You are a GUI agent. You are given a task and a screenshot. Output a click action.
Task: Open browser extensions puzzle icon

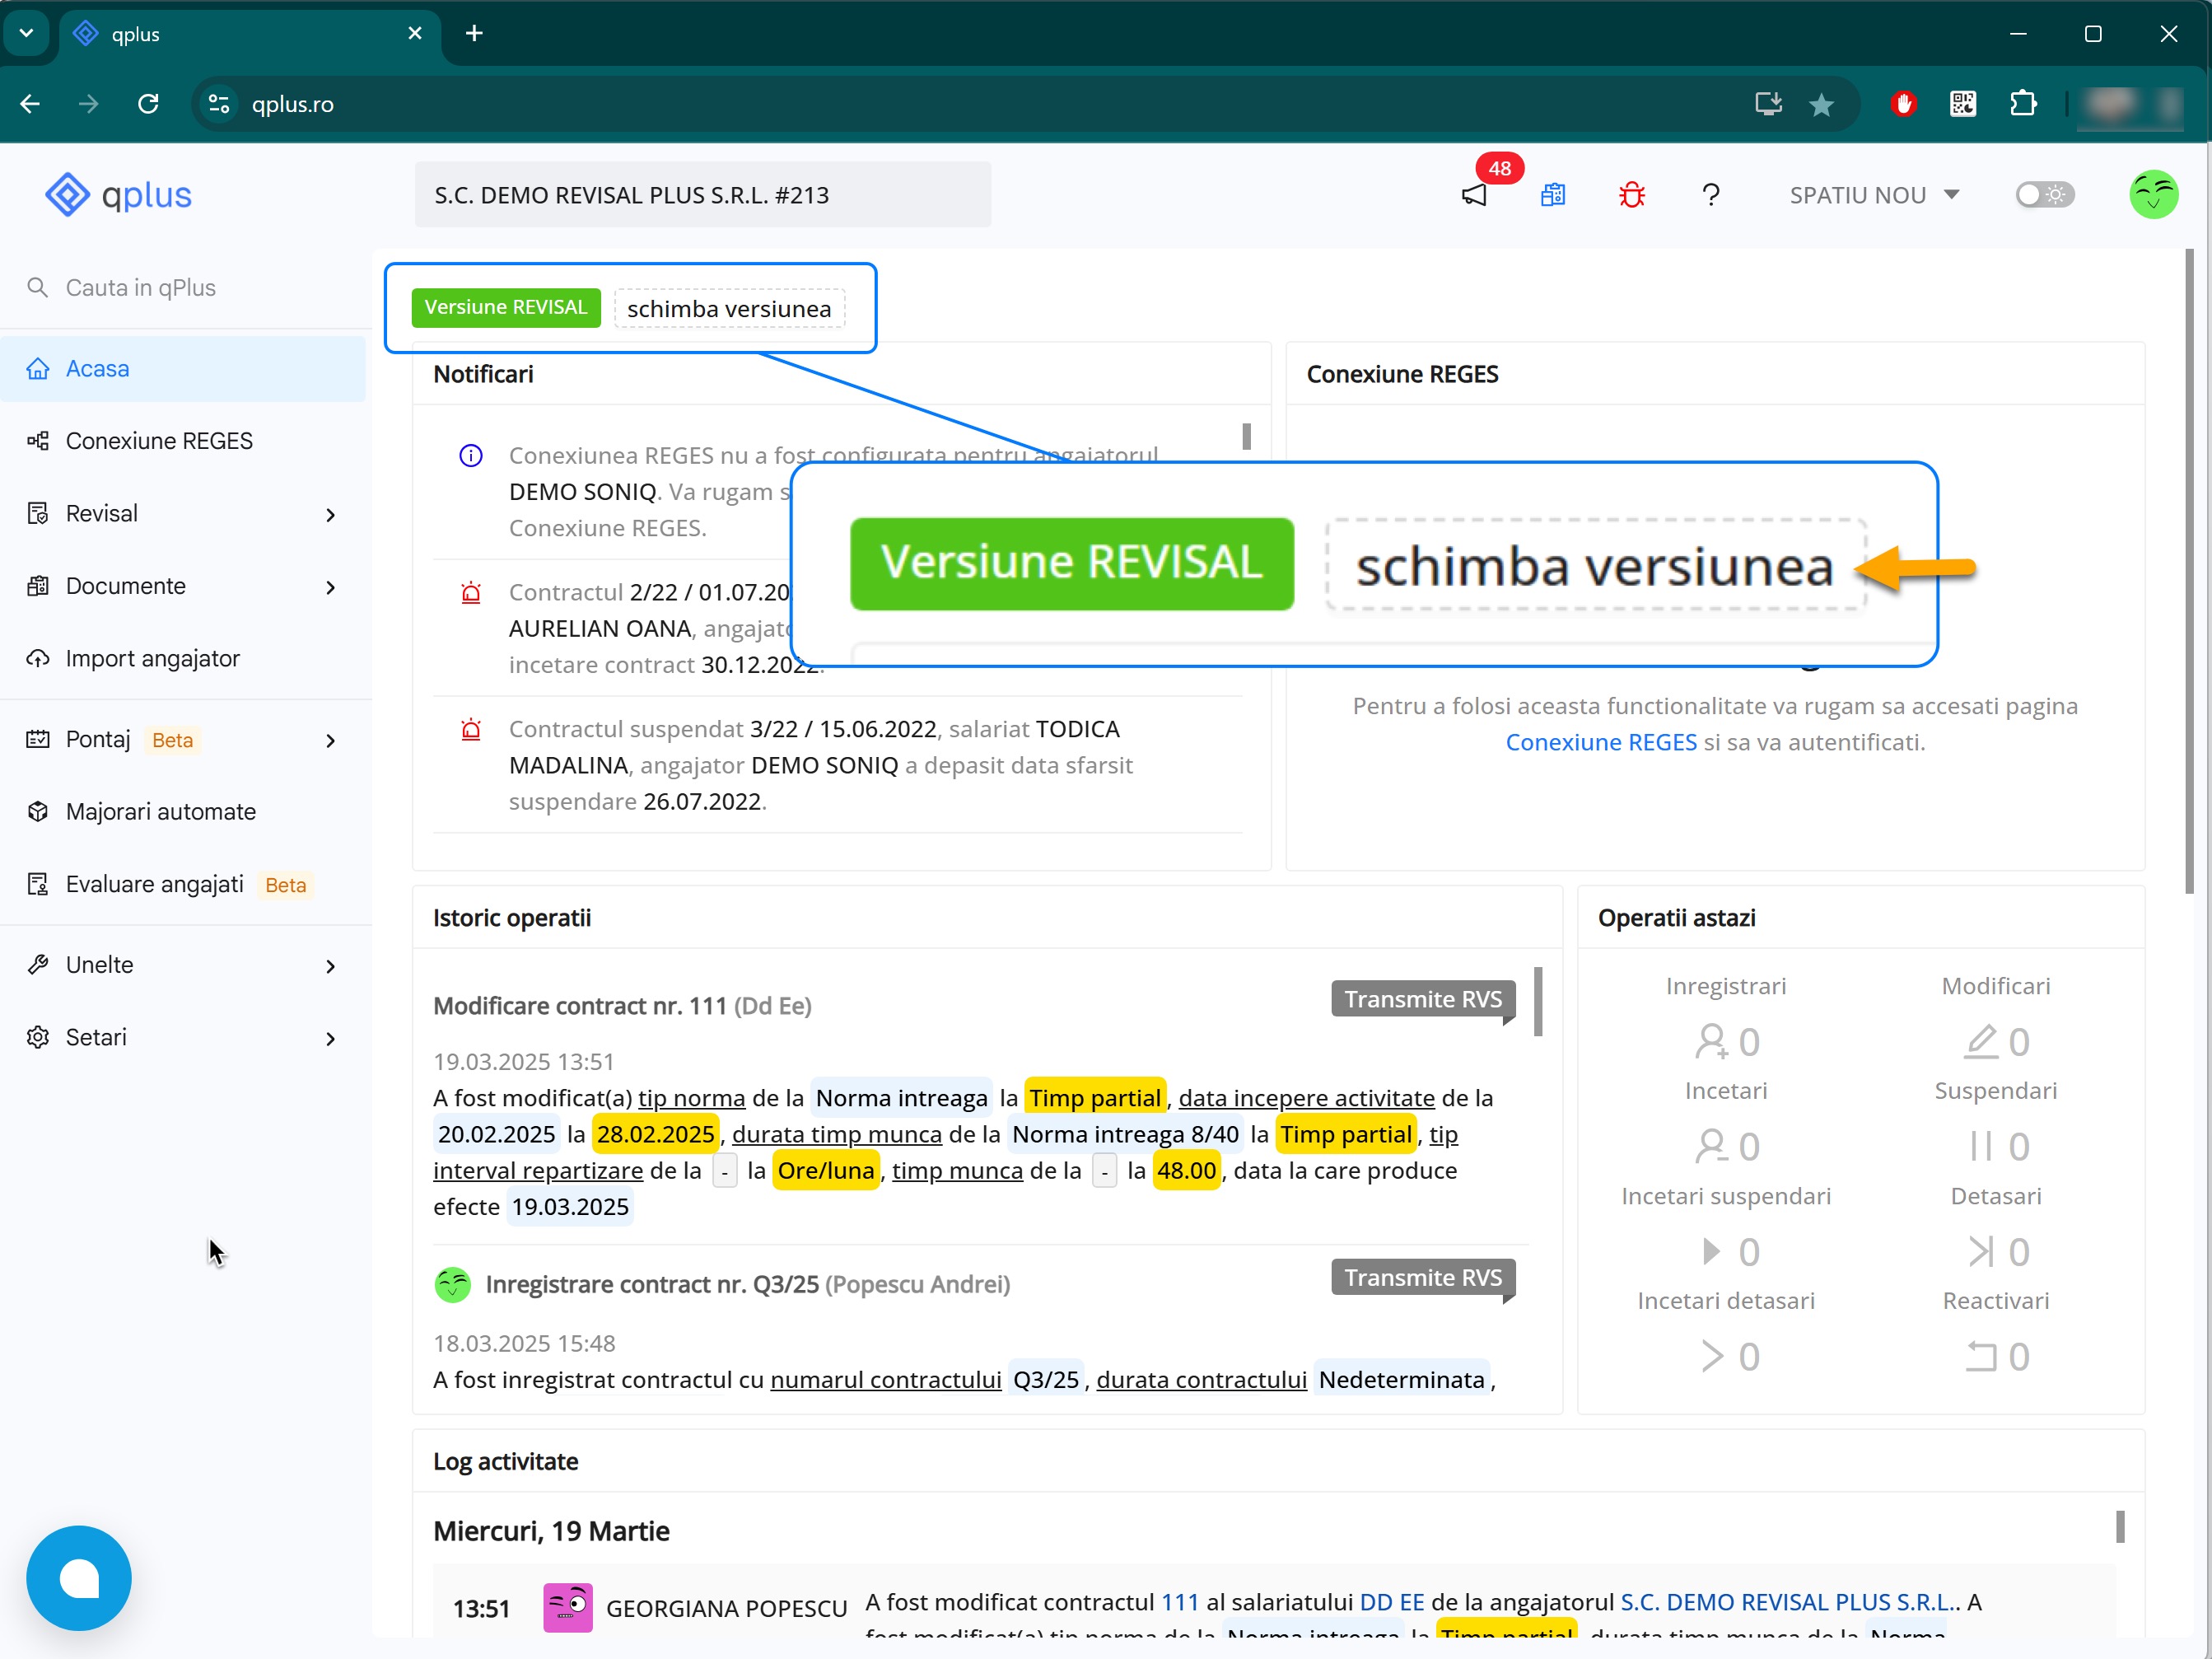[x=2023, y=104]
